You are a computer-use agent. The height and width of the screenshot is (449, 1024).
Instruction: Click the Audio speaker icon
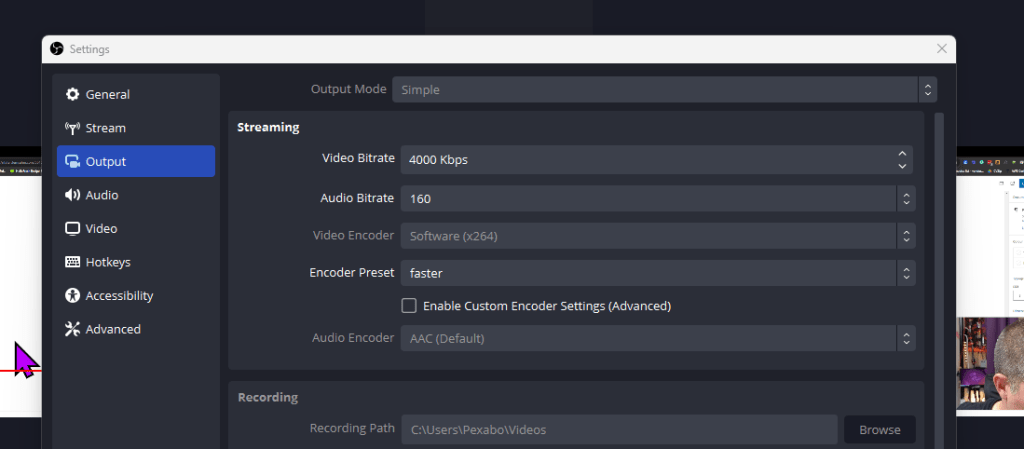(x=72, y=194)
